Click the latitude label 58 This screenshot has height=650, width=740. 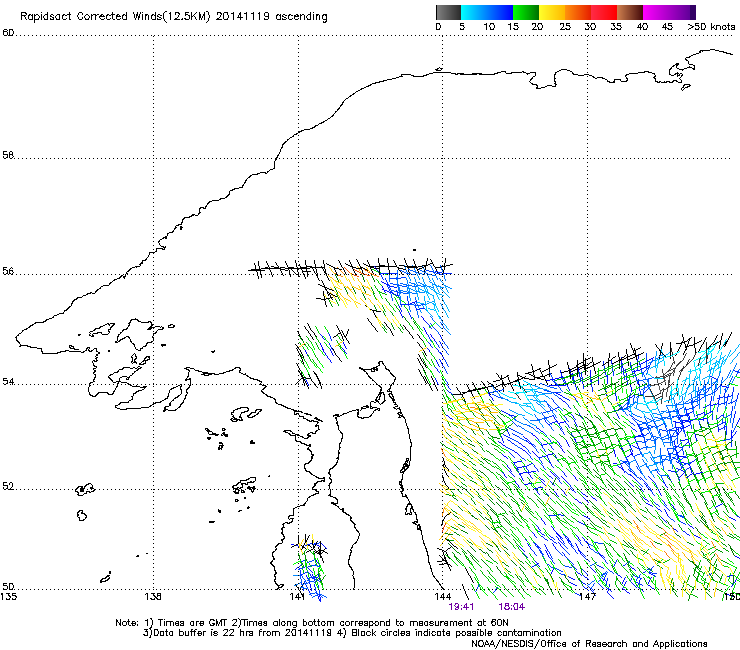(8, 155)
